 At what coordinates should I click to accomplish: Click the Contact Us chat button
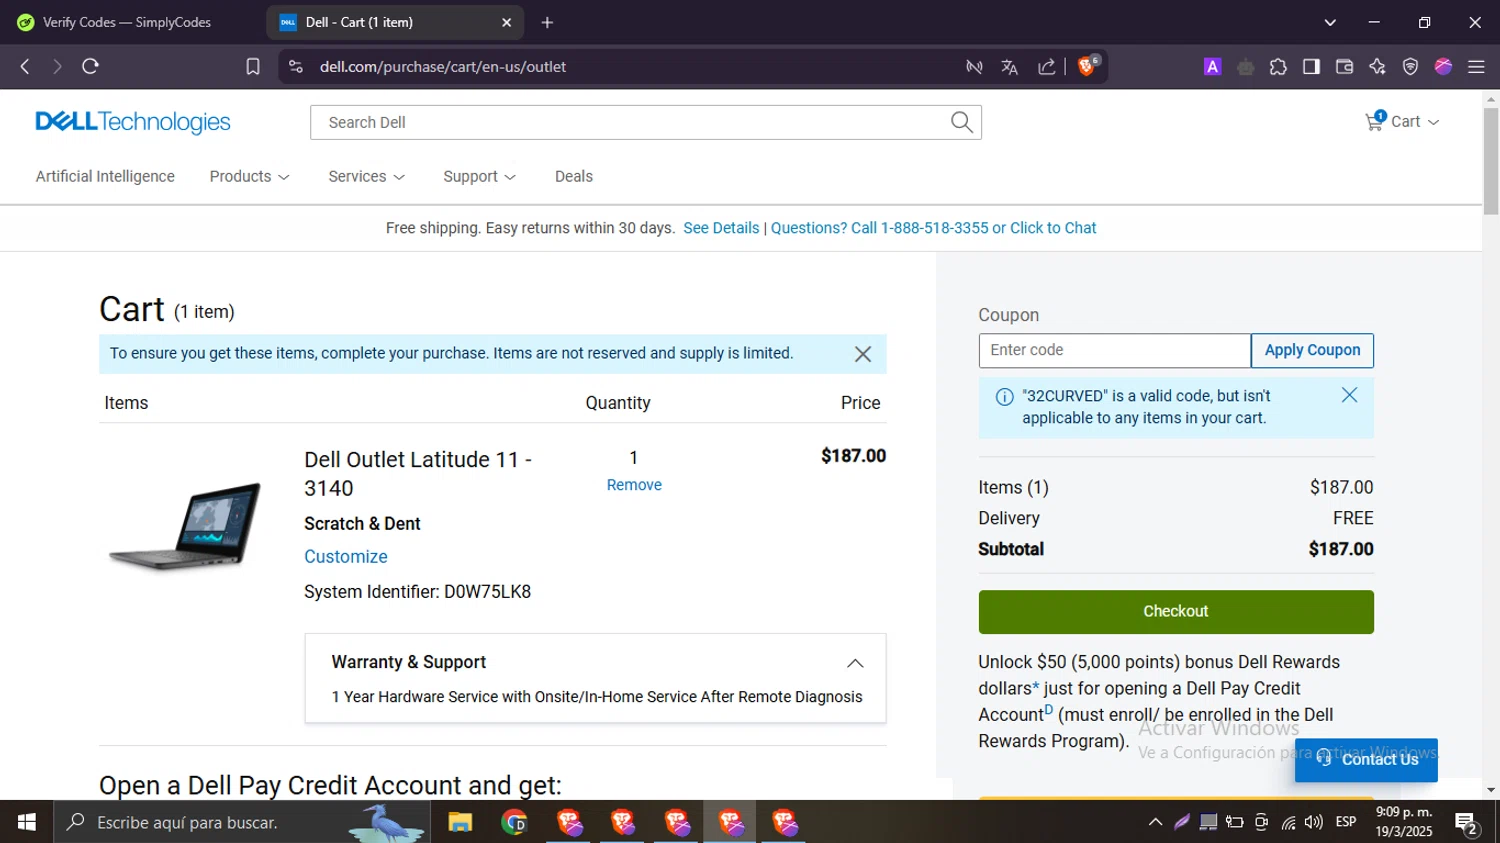click(1366, 759)
